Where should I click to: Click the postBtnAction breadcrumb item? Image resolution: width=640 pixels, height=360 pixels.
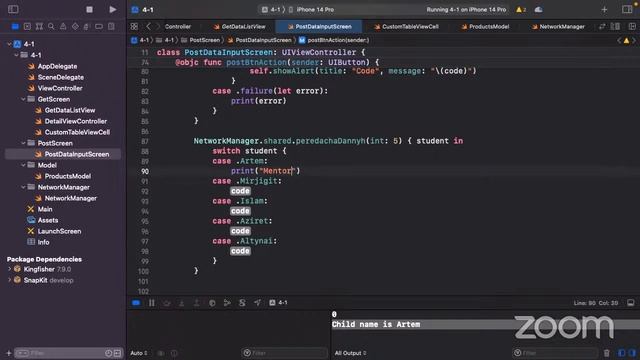[334, 40]
